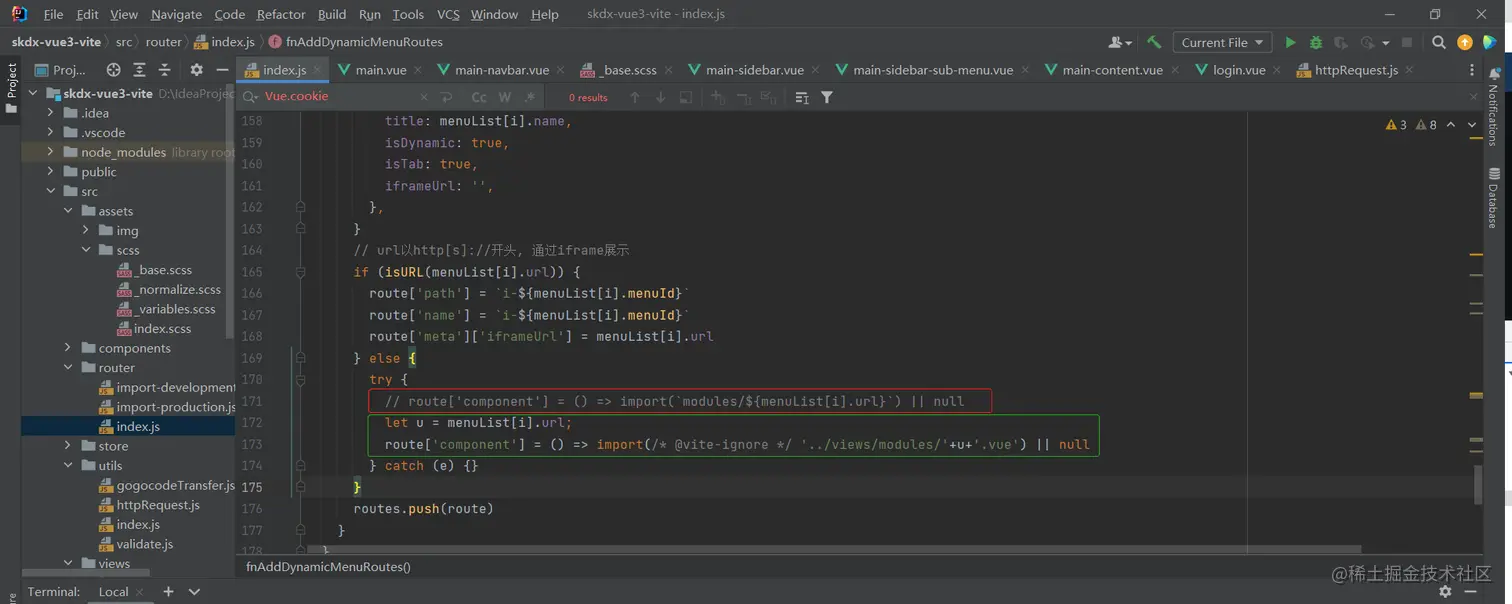Viewport: 1512px width, 604px height.
Task: Open search history dropdown magnifier
Action: click(x=251, y=97)
